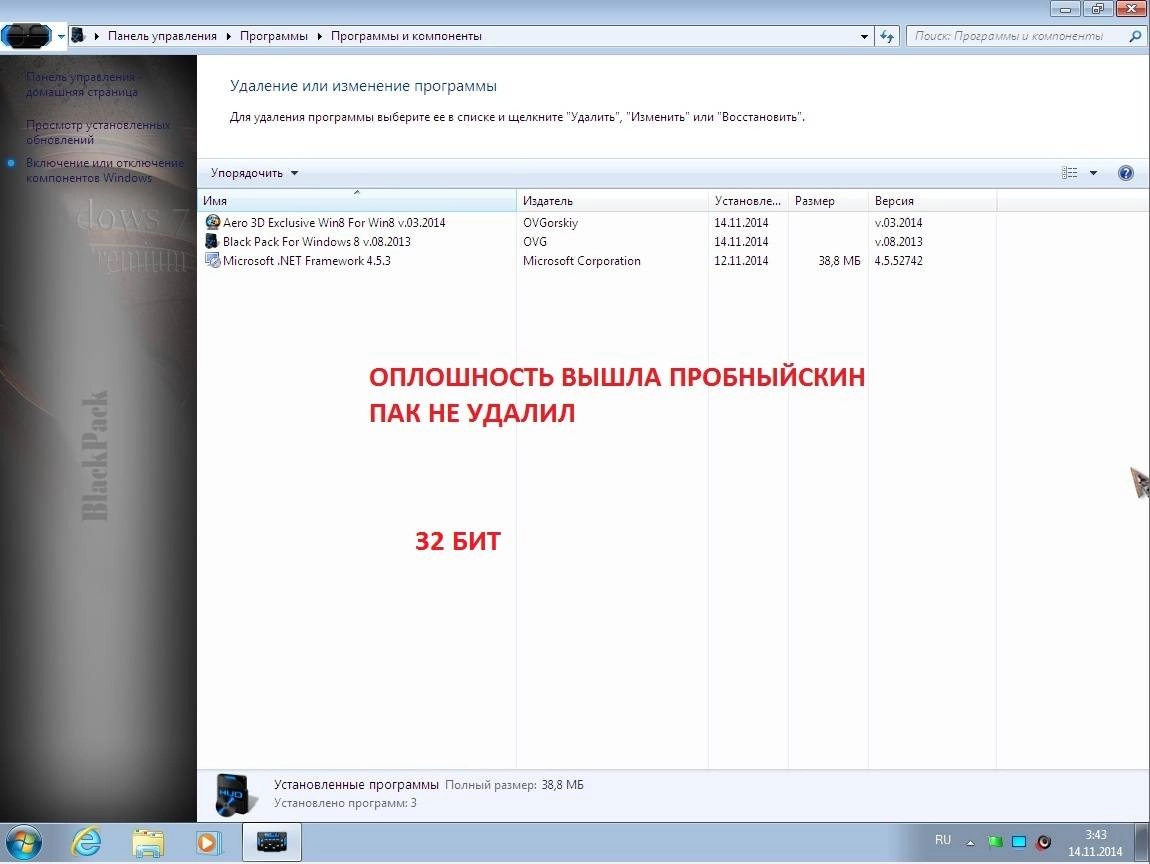The width and height of the screenshot is (1150, 864).
Task: Click the 'RU' language indicator
Action: tap(943, 841)
